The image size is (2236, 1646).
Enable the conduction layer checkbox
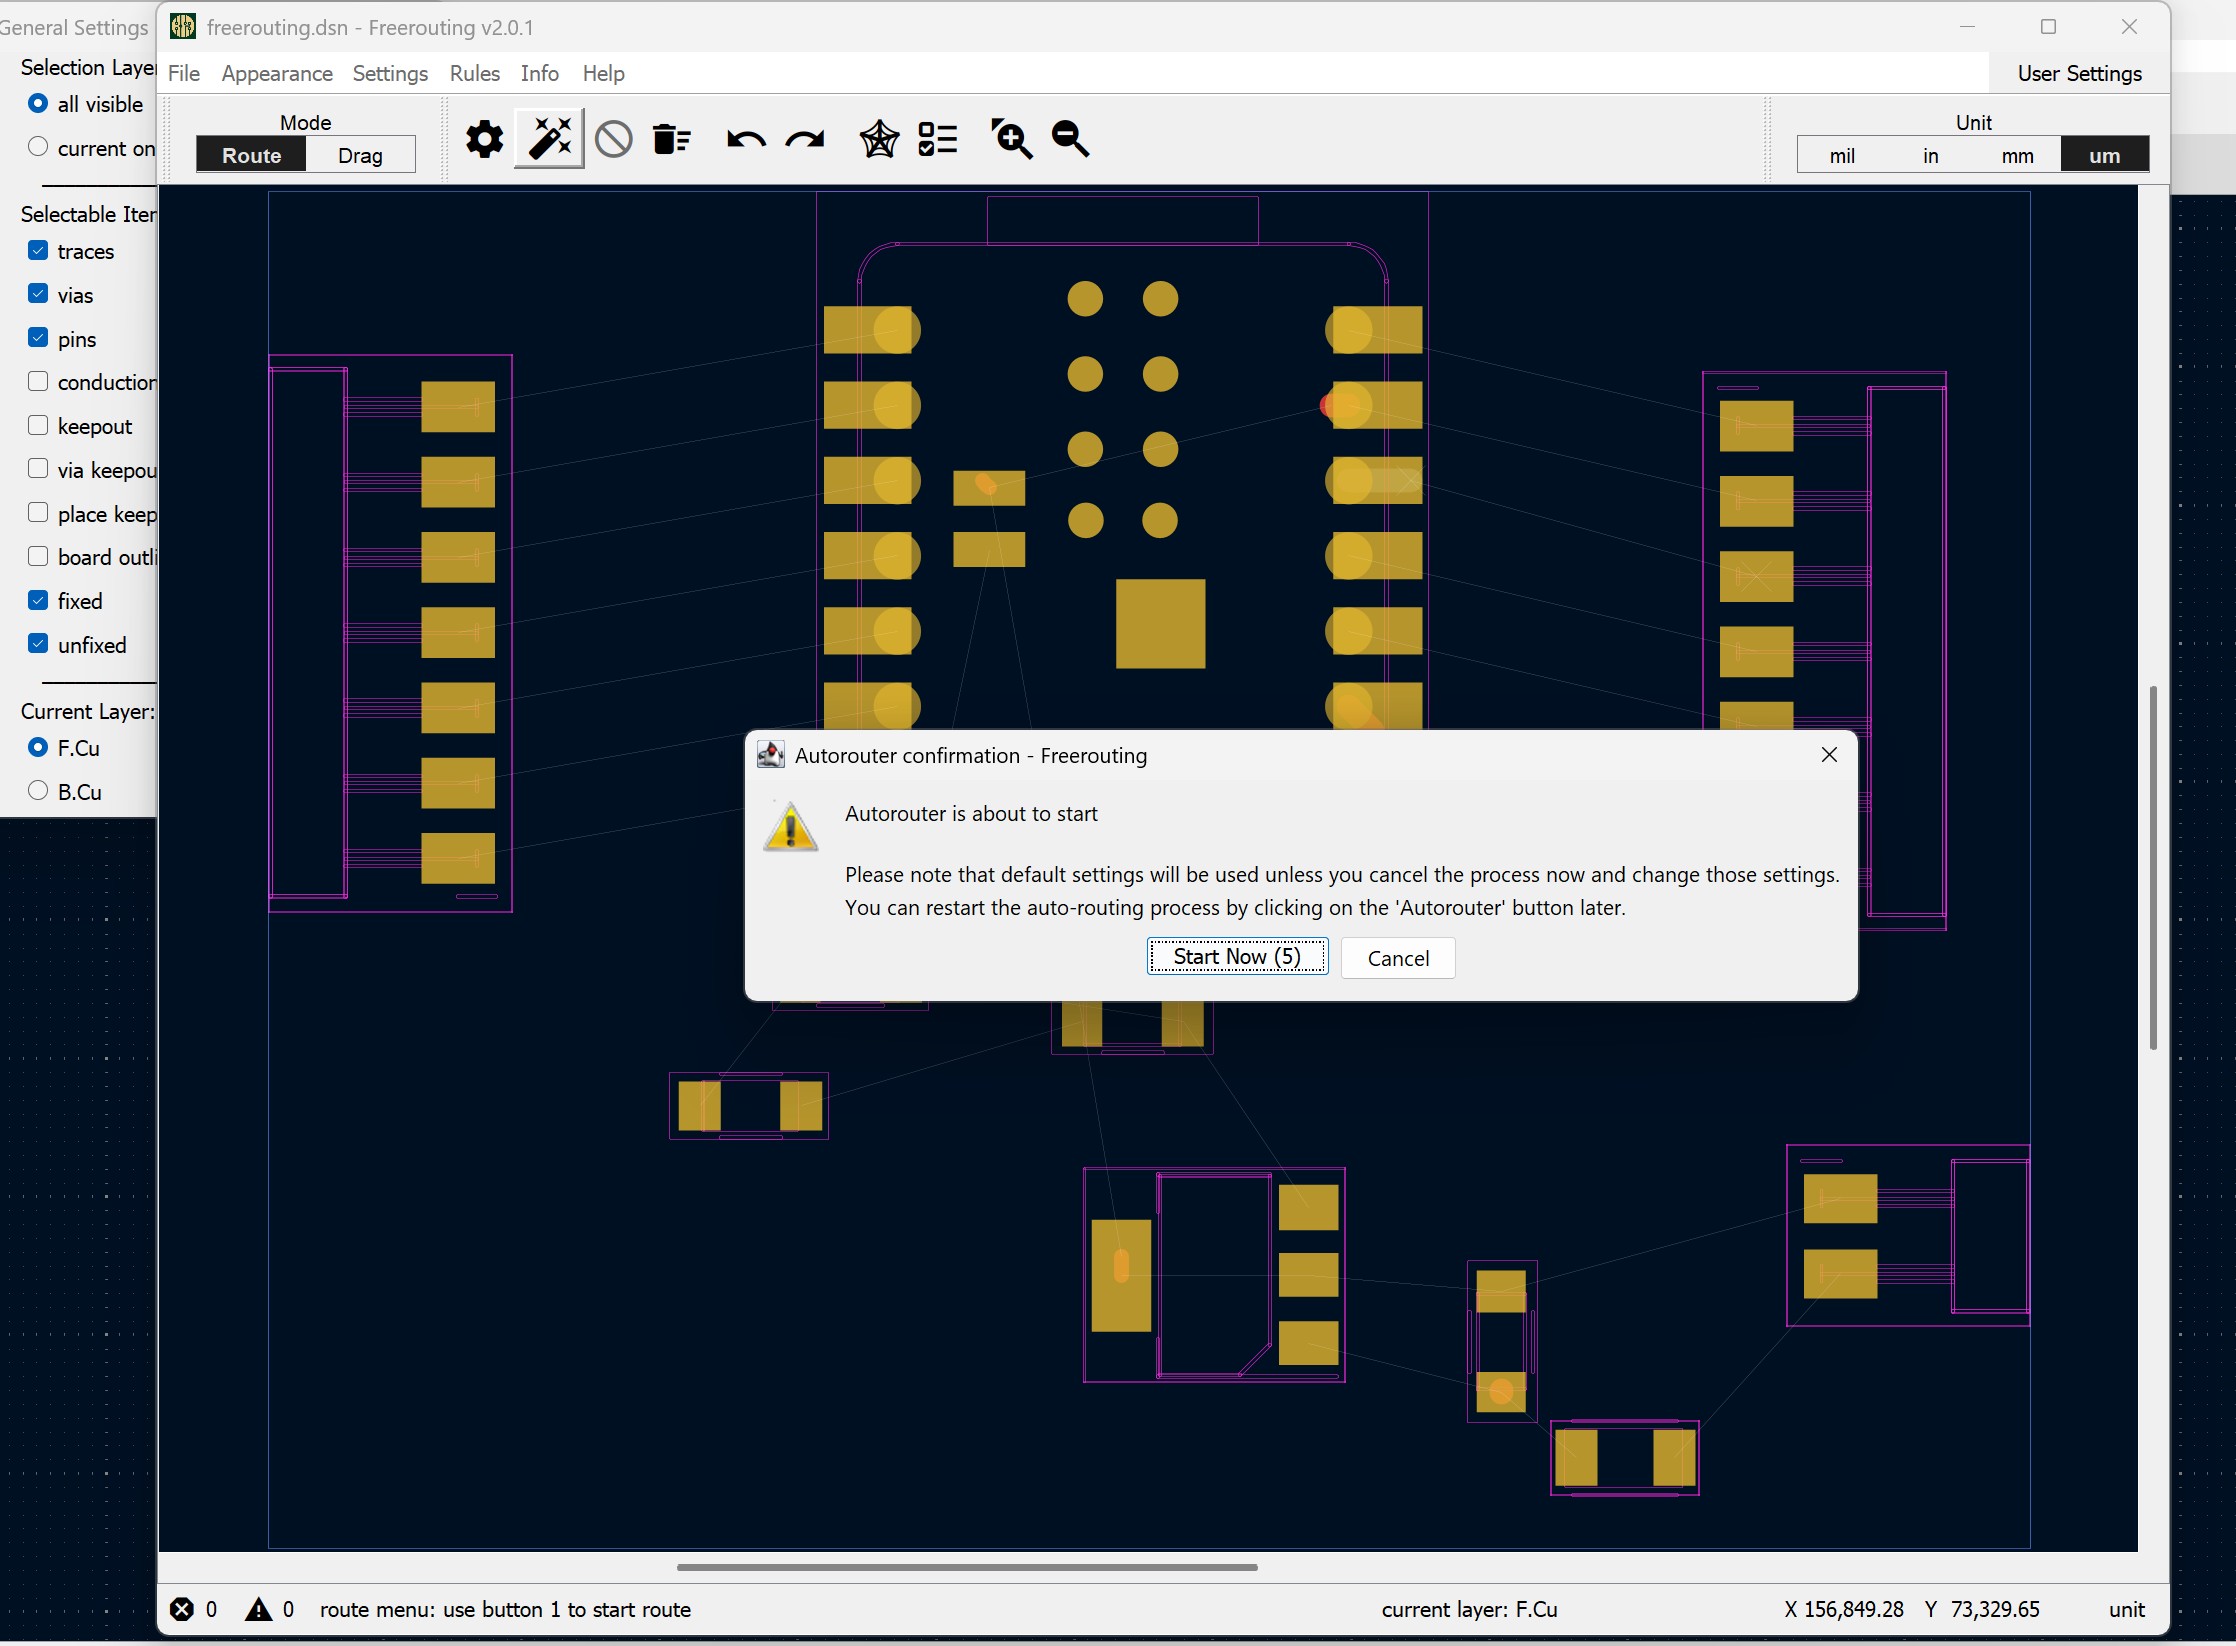pos(38,382)
